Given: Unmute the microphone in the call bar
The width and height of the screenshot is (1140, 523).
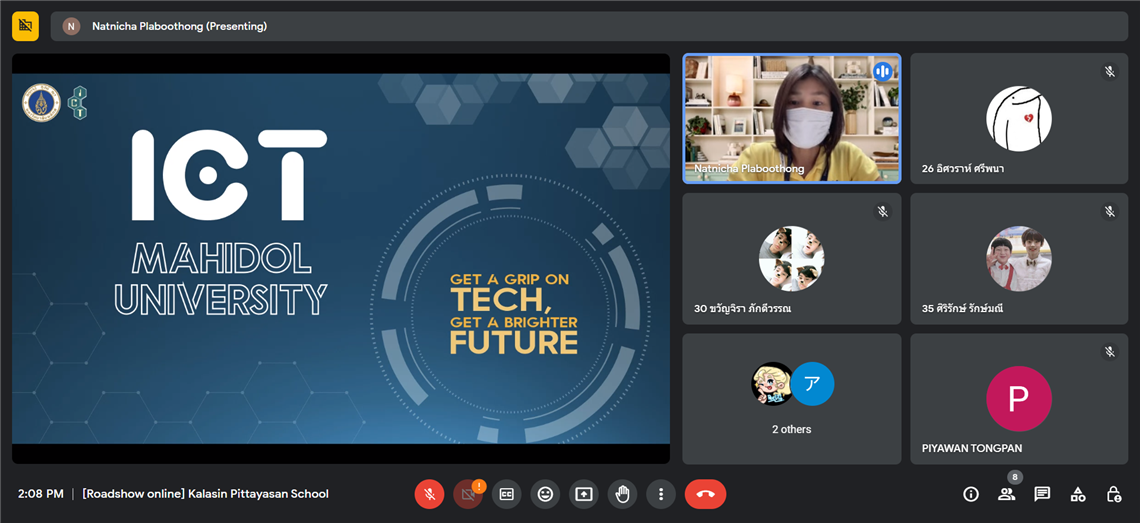Looking at the screenshot, I should 429,494.
